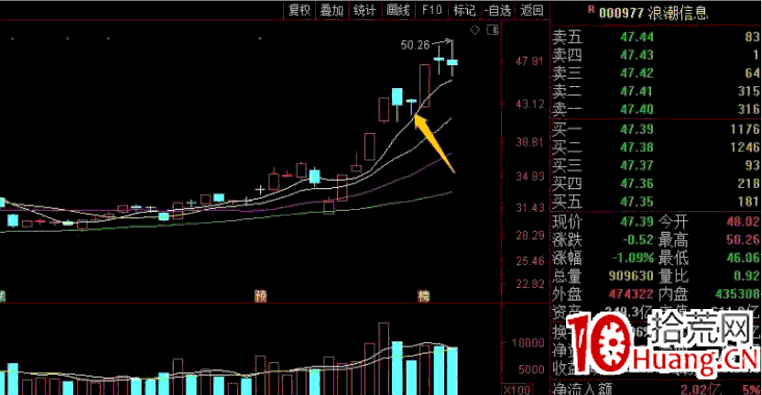The height and width of the screenshot is (395, 762).
Task: Click the 28.29 price axis label
Action: 529,236
